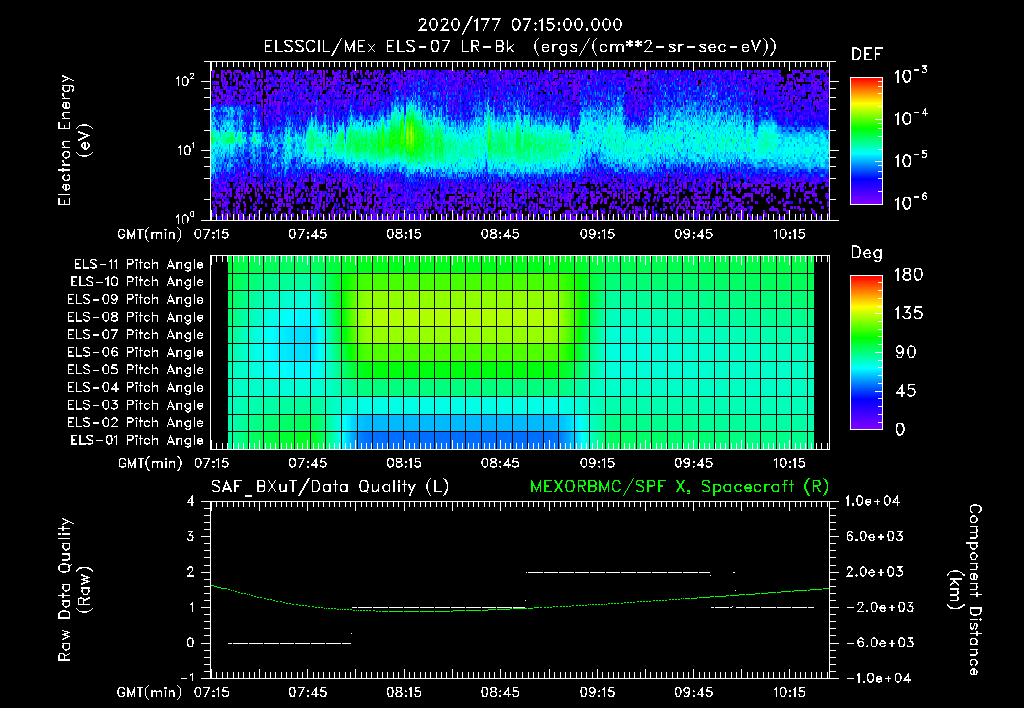Click "GMT(min)" under the data quality panel
The width and height of the screenshot is (1024, 708).
[150, 692]
